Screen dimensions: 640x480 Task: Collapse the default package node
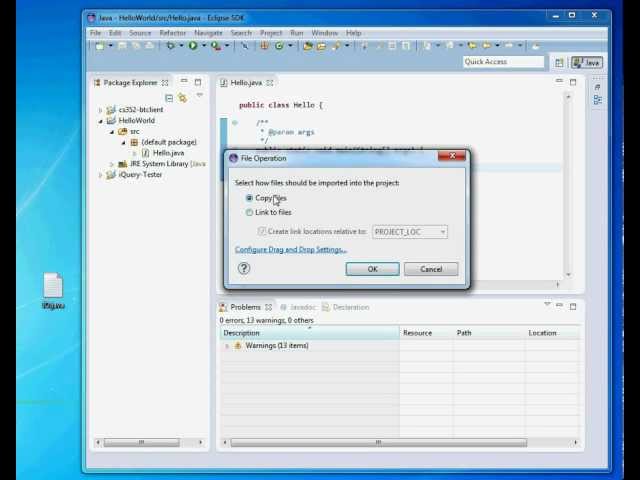click(x=123, y=142)
